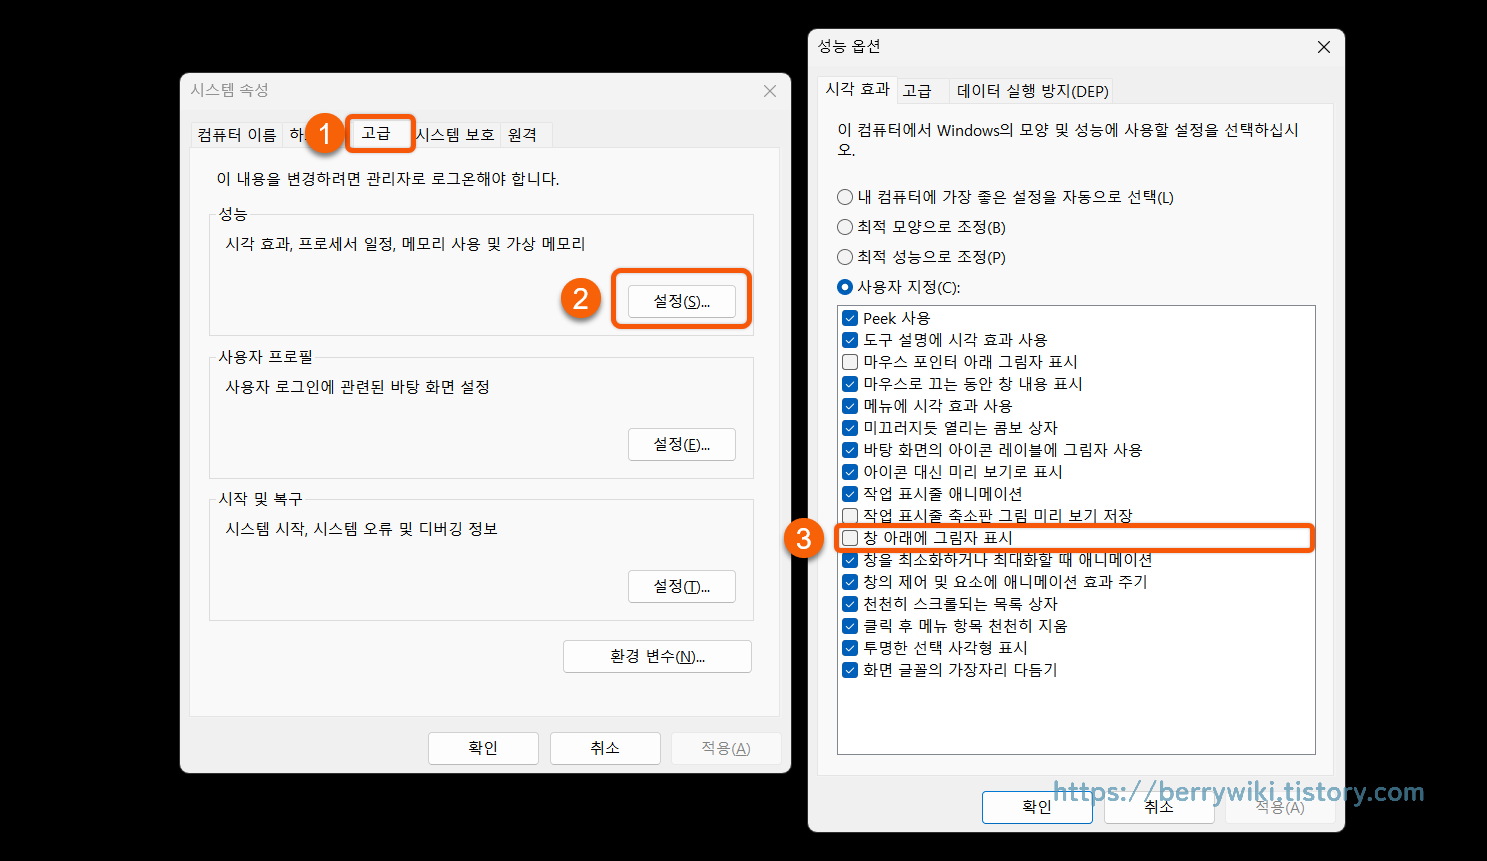Open the 원격 tab
This screenshot has width=1487, height=861.
(x=523, y=135)
